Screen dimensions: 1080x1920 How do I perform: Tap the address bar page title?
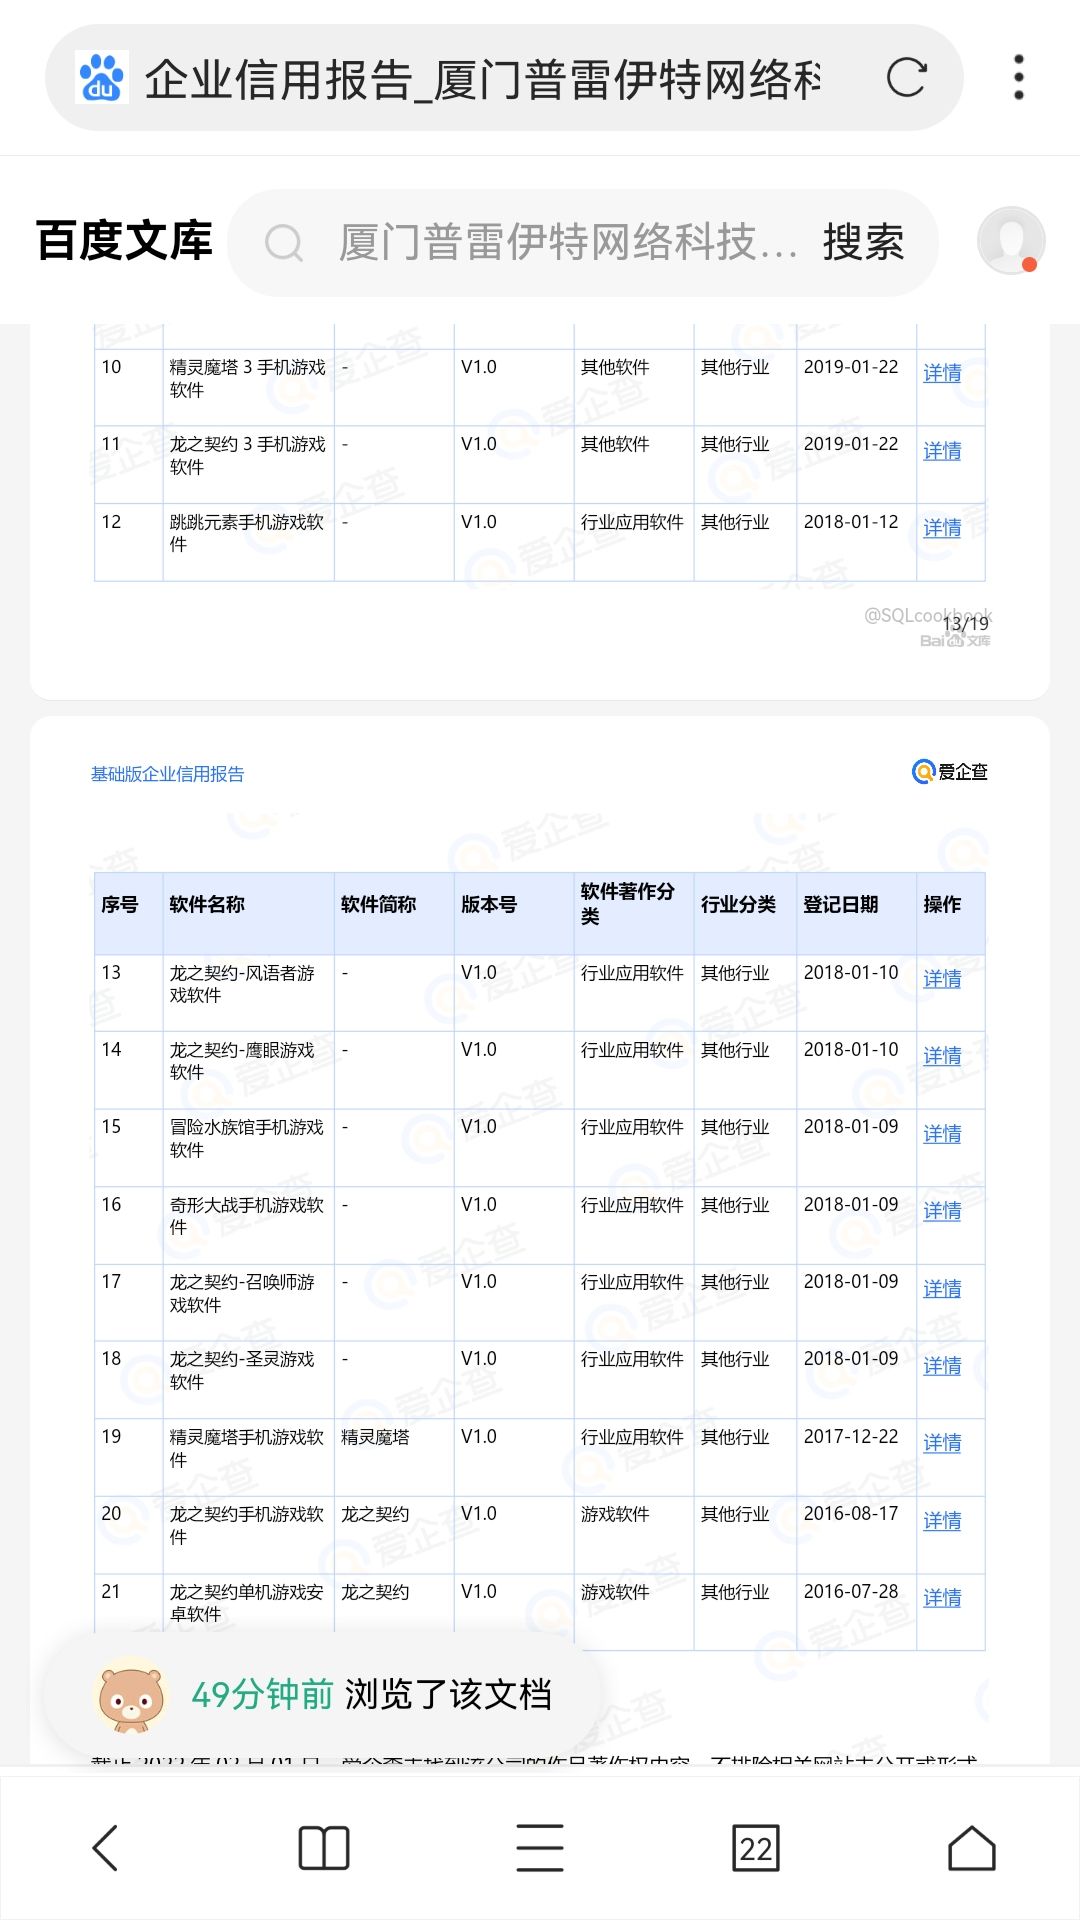tap(482, 79)
